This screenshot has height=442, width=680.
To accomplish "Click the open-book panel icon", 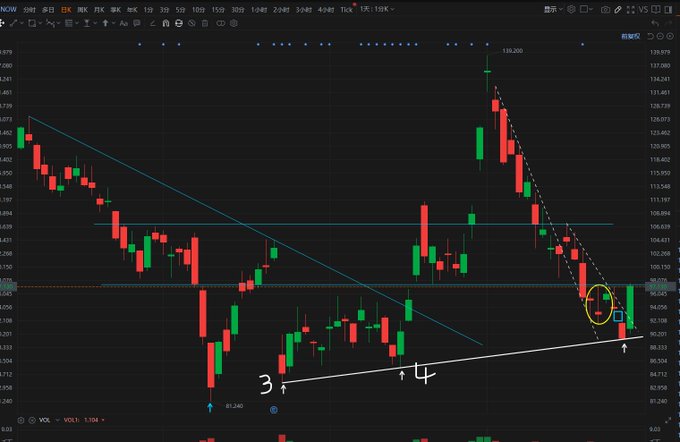I will click(x=656, y=9).
